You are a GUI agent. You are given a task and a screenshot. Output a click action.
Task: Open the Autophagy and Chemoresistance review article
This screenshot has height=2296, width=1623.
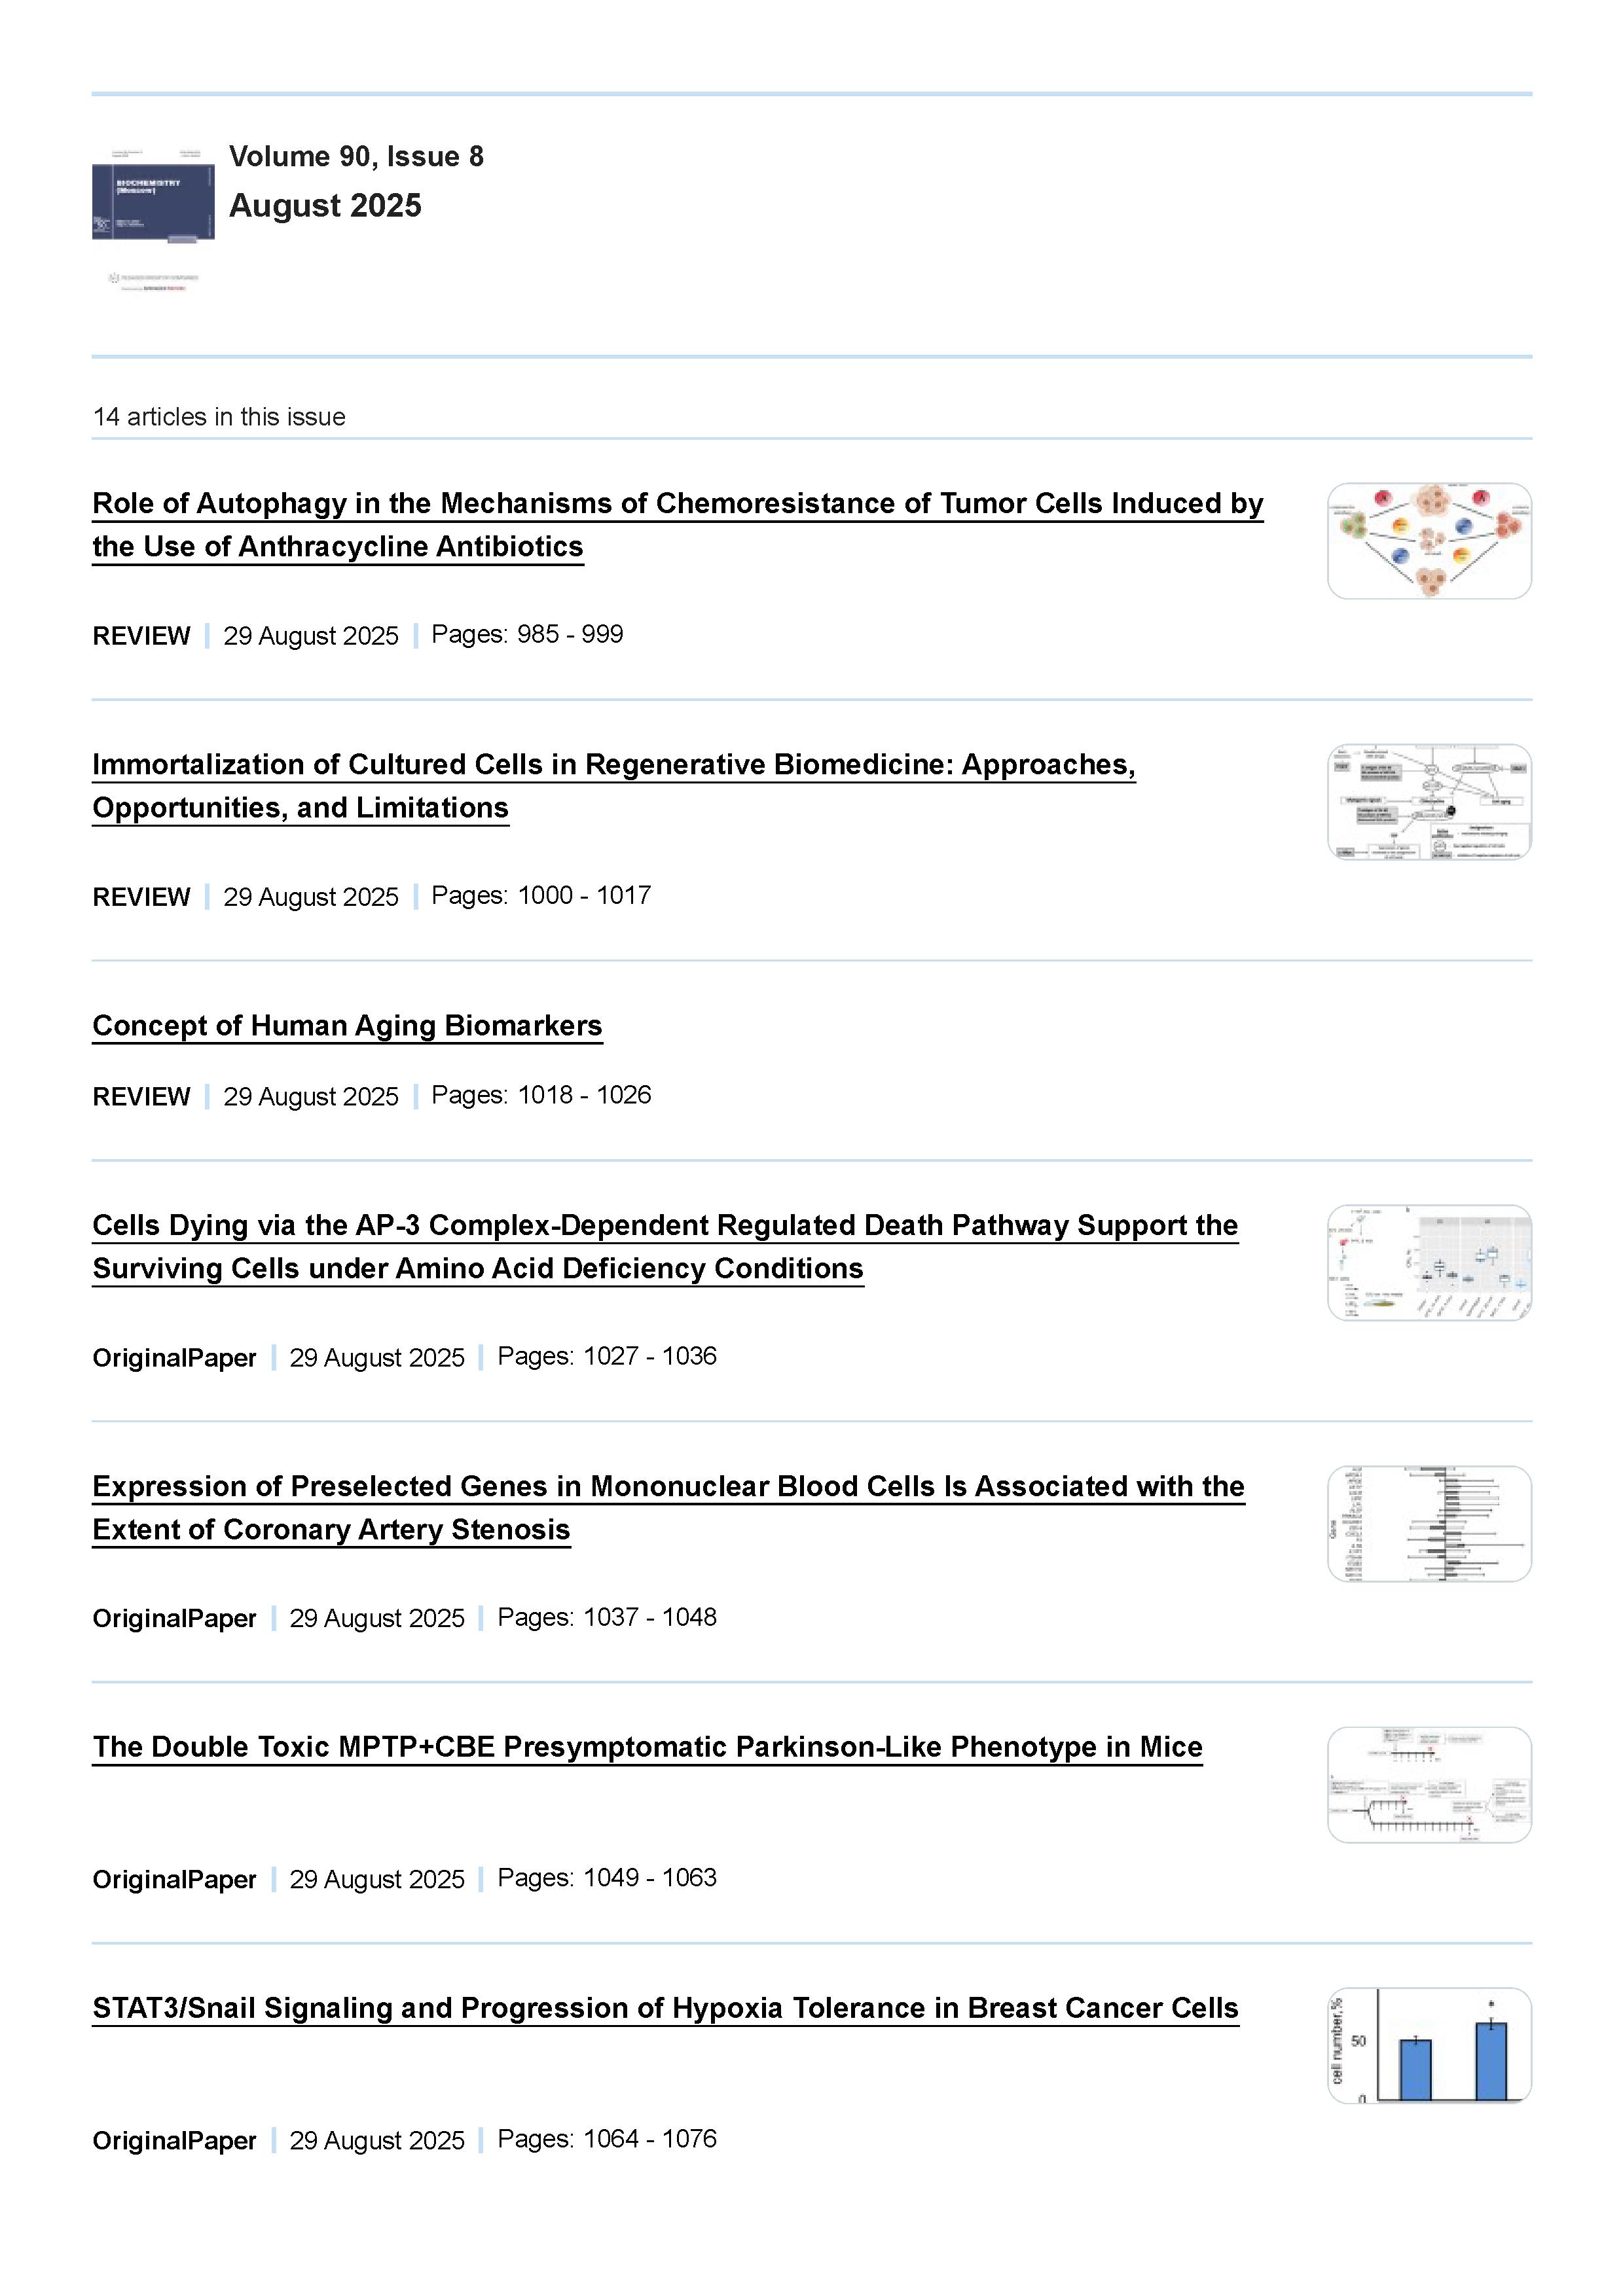point(677,504)
